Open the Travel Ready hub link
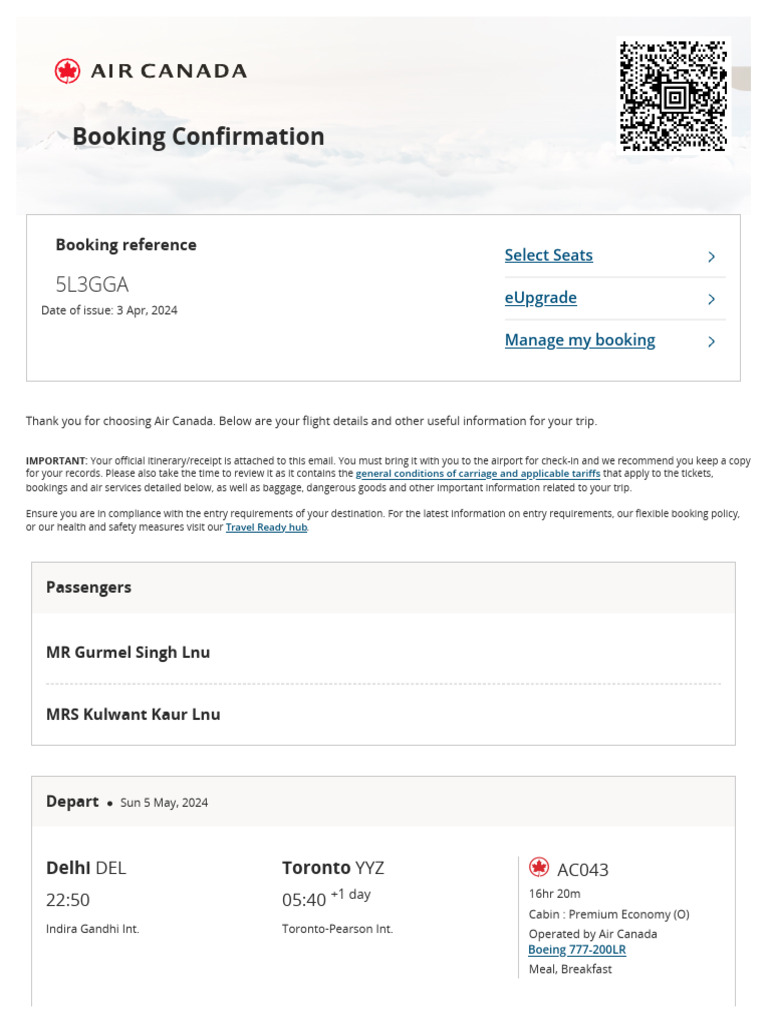Image resolution: width=768 pixels, height=1024 pixels. tap(266, 527)
